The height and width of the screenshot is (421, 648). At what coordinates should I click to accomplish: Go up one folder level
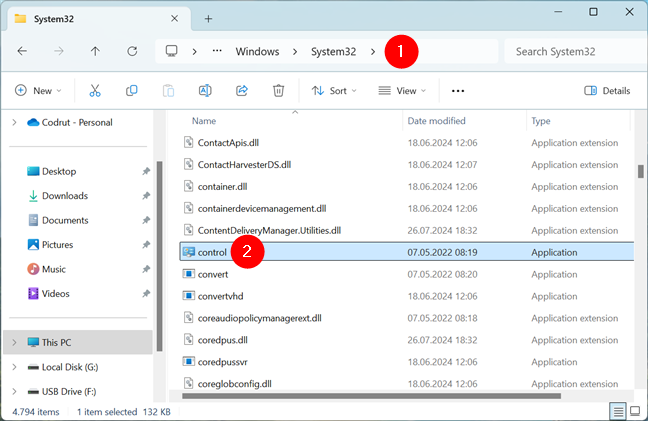(95, 51)
